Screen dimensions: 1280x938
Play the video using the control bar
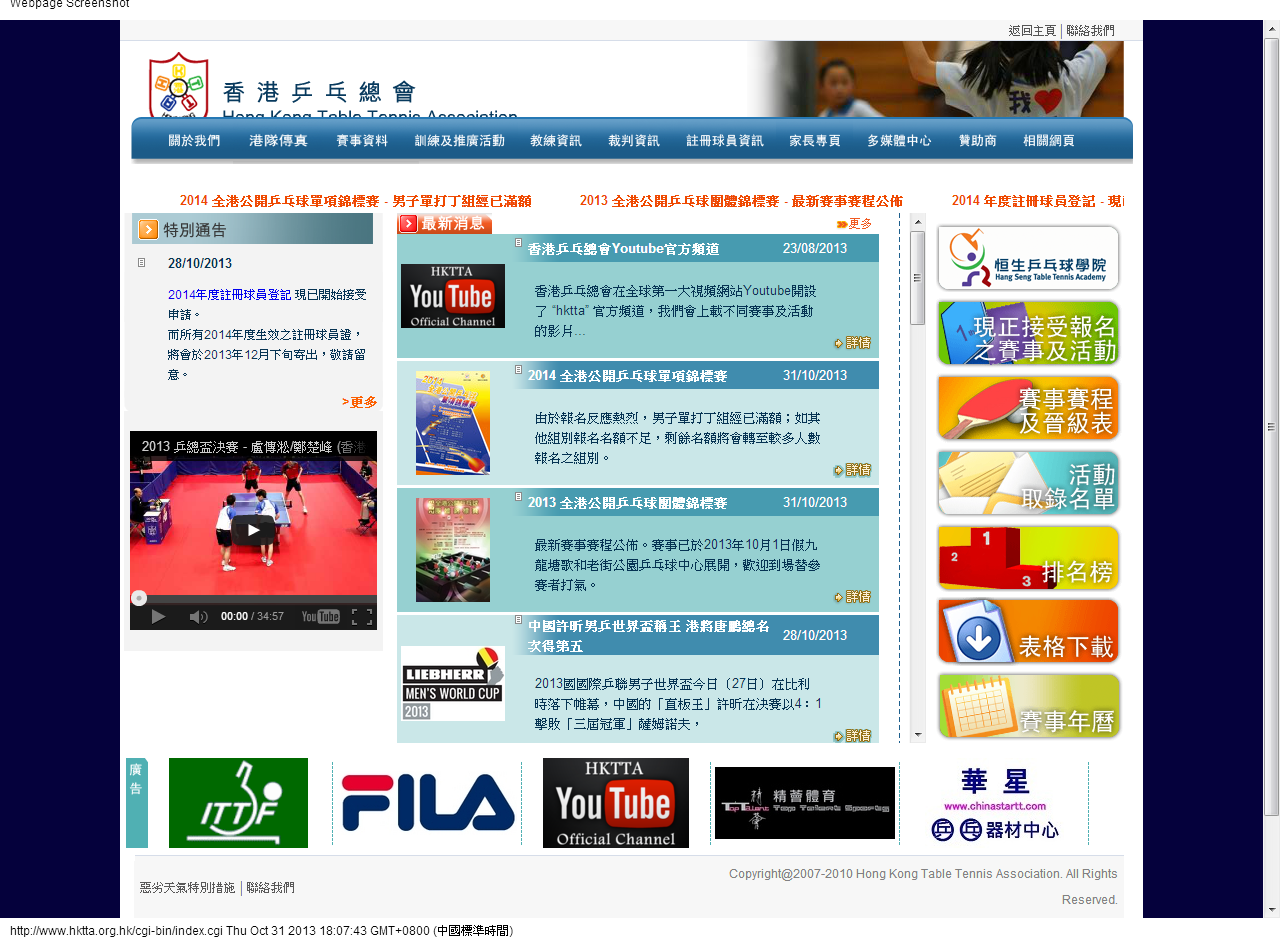click(x=158, y=617)
